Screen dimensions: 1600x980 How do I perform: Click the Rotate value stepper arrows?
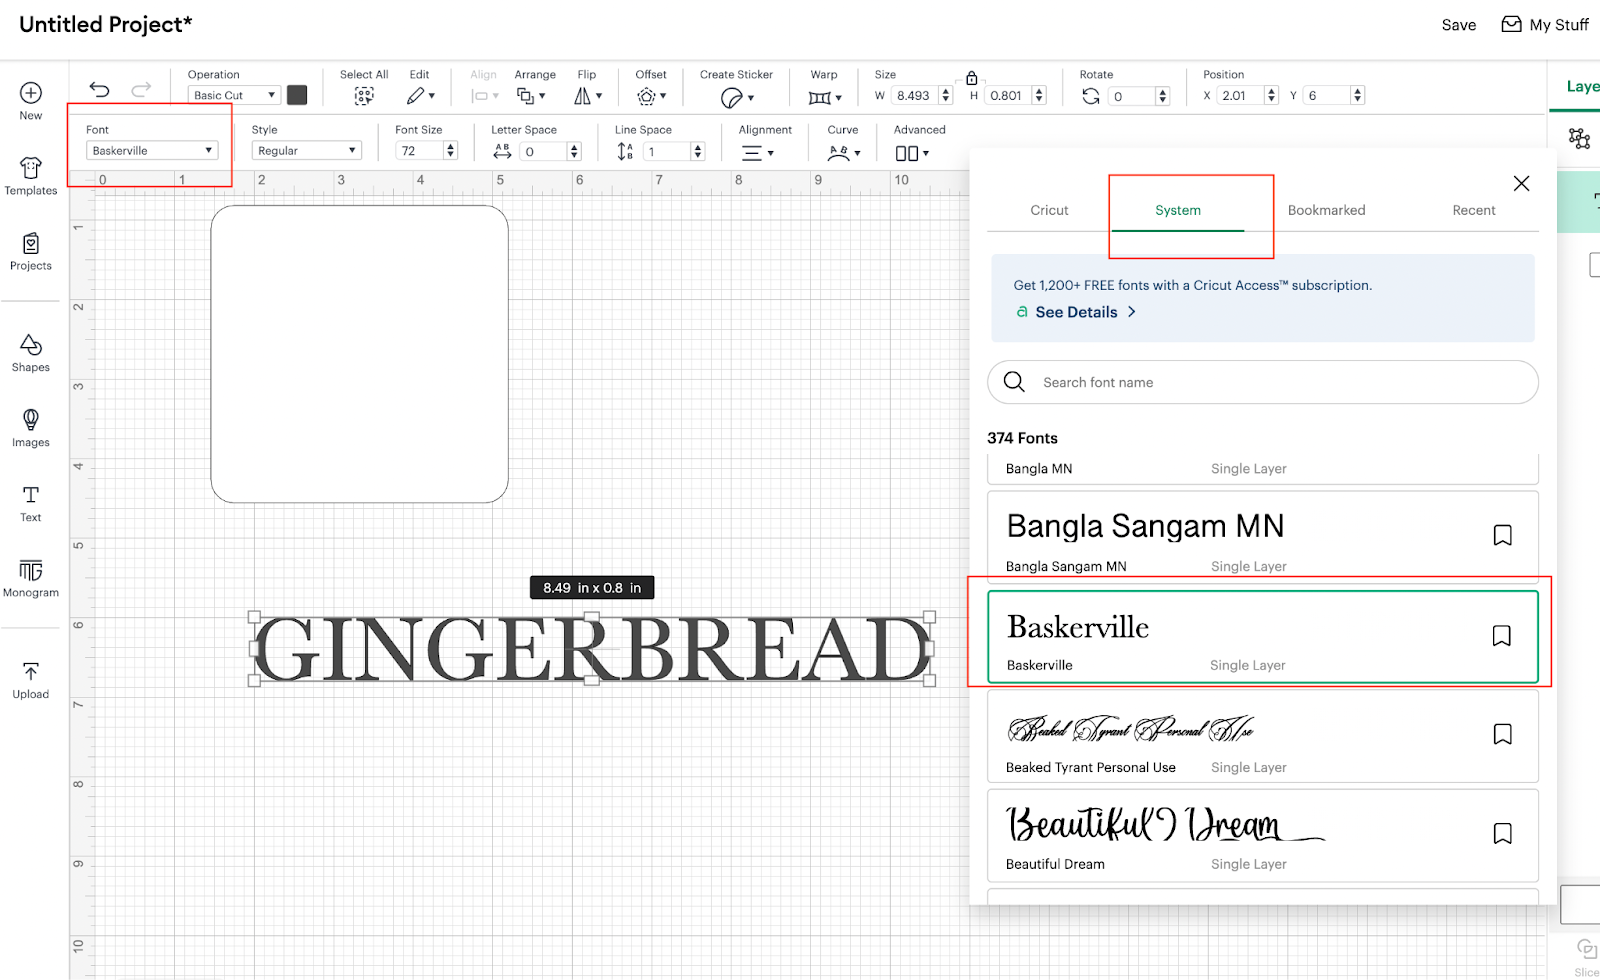tap(1162, 96)
